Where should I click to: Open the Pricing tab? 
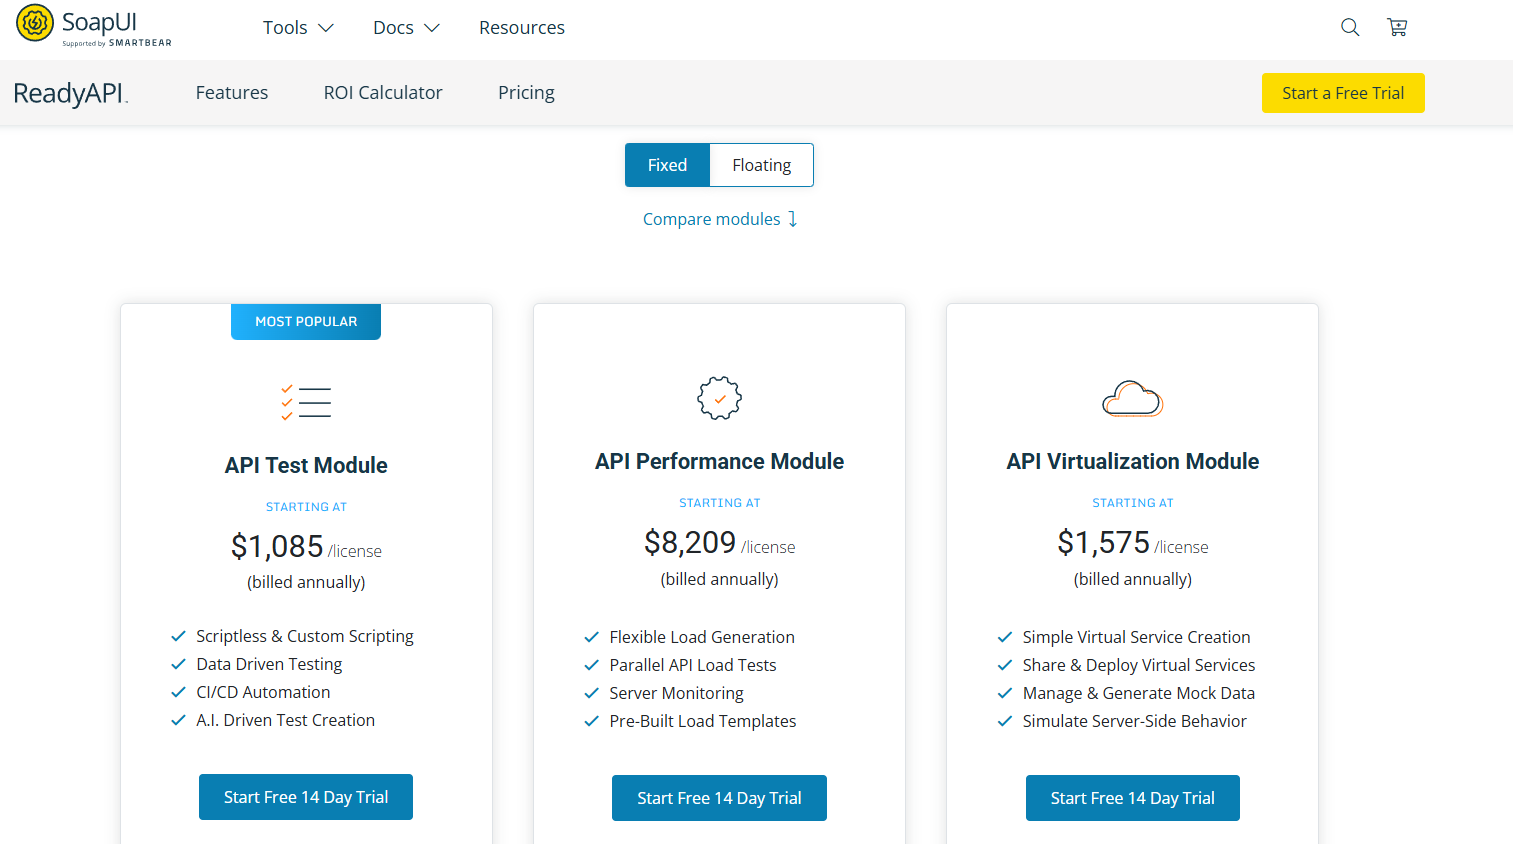pyautogui.click(x=526, y=93)
